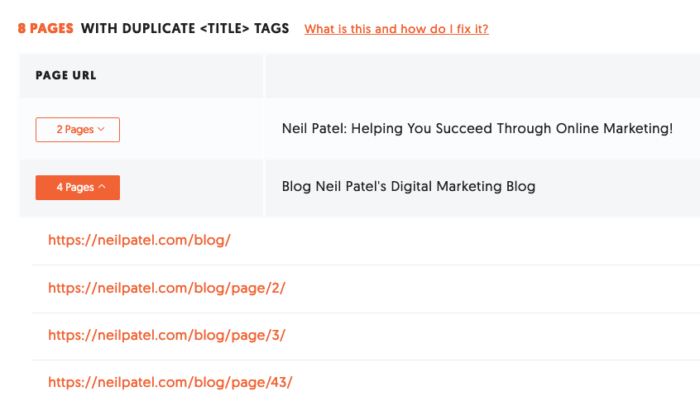Screen dimensions: 700x401
Task: Expand the 2 Pages dropdown button
Action: [x=78, y=129]
